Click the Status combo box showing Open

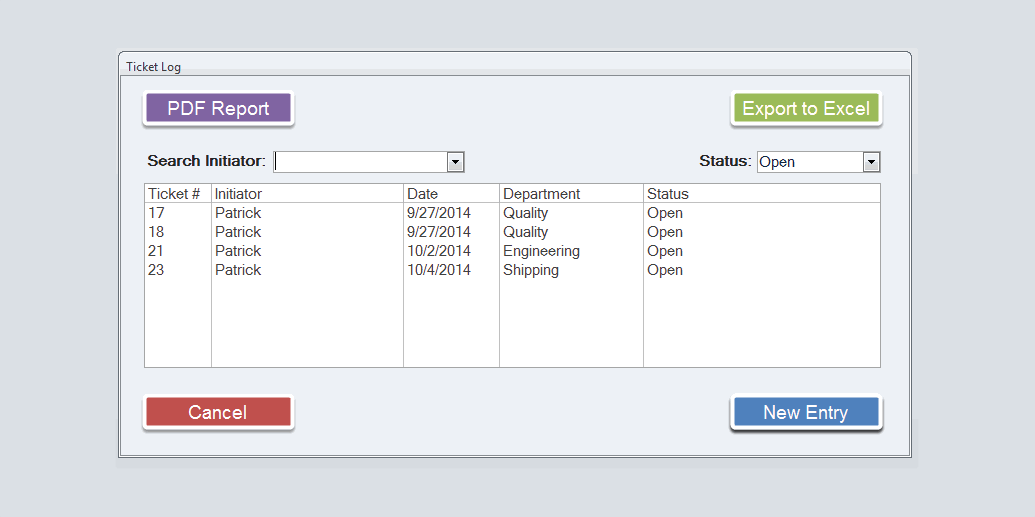tap(809, 162)
